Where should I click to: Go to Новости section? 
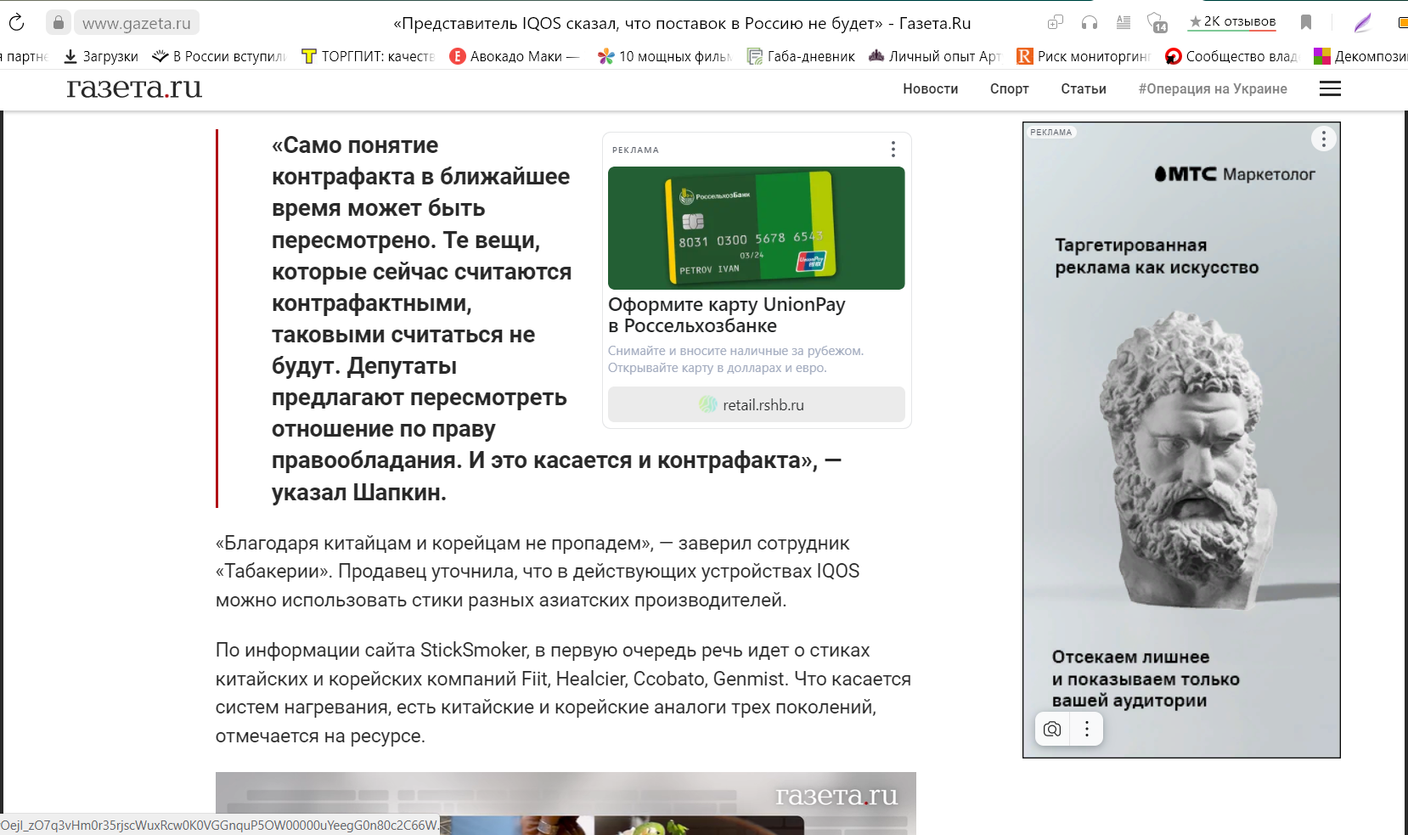[x=930, y=89]
